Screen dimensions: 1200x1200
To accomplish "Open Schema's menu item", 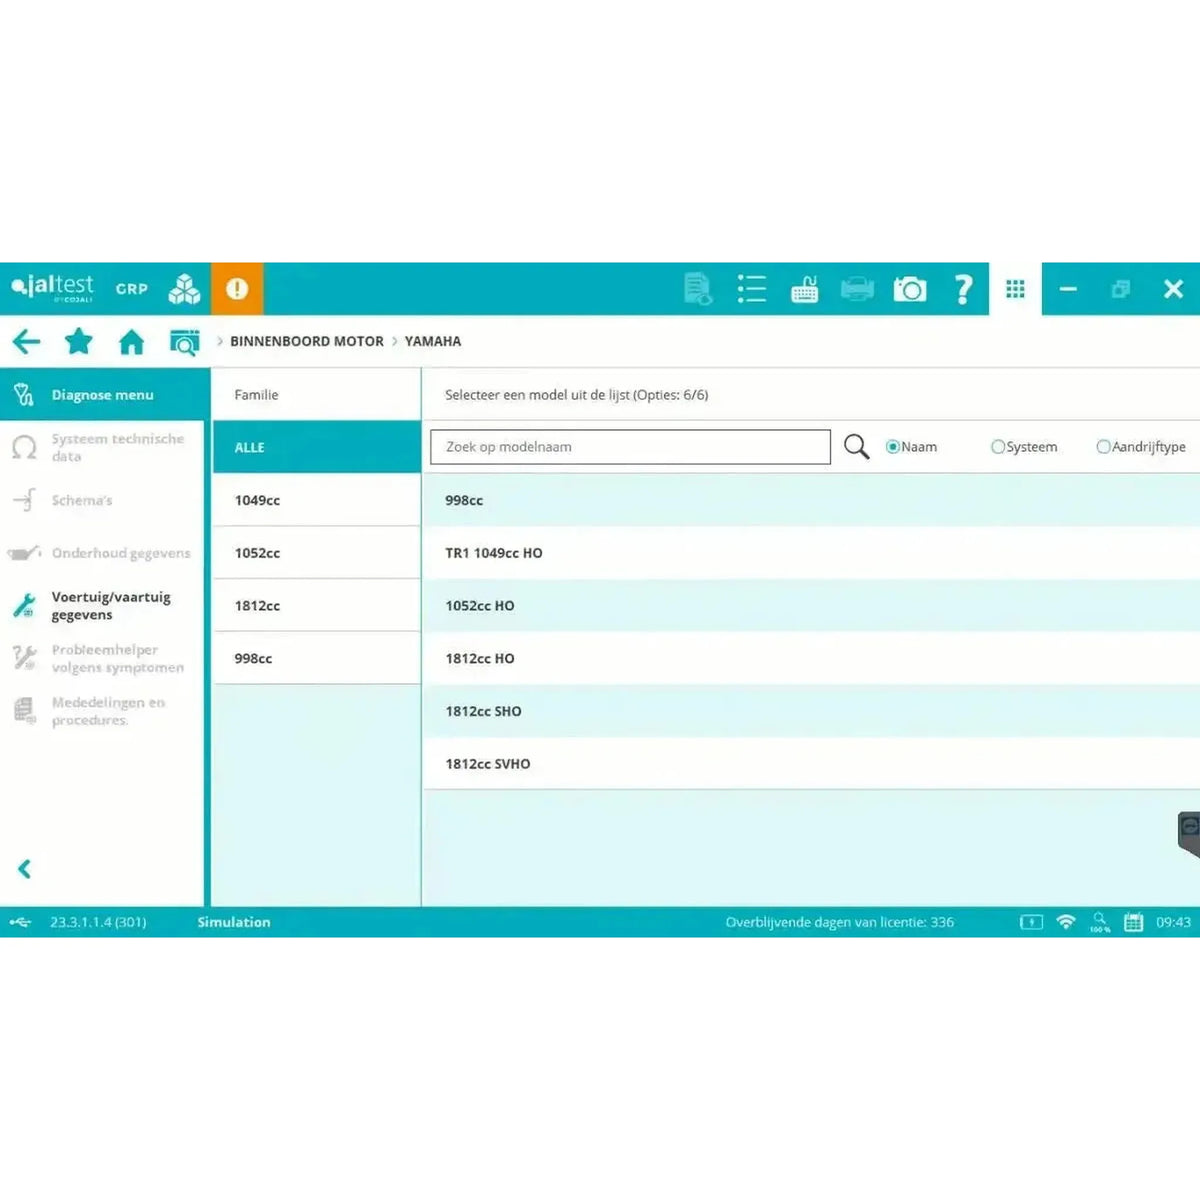I will click(x=102, y=500).
